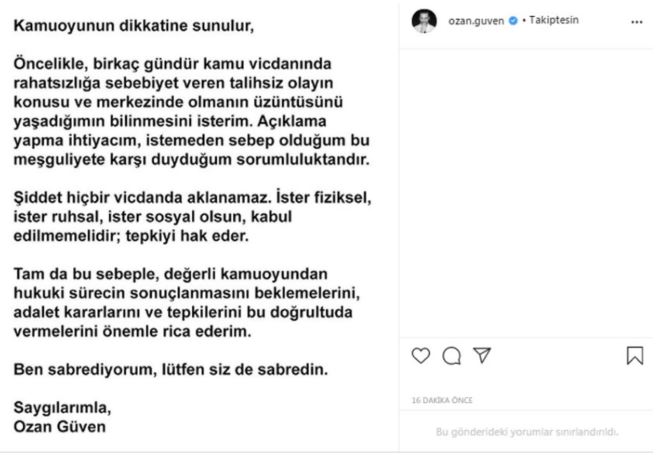The width and height of the screenshot is (656, 455).
Task: Like the post with heart icon
Action: point(420,355)
